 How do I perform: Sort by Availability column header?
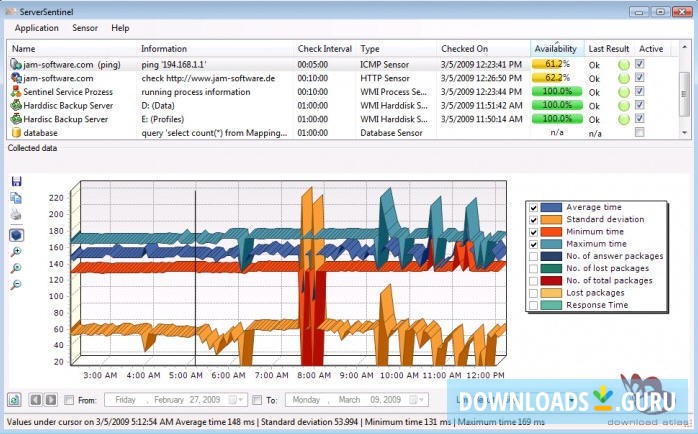click(x=557, y=49)
